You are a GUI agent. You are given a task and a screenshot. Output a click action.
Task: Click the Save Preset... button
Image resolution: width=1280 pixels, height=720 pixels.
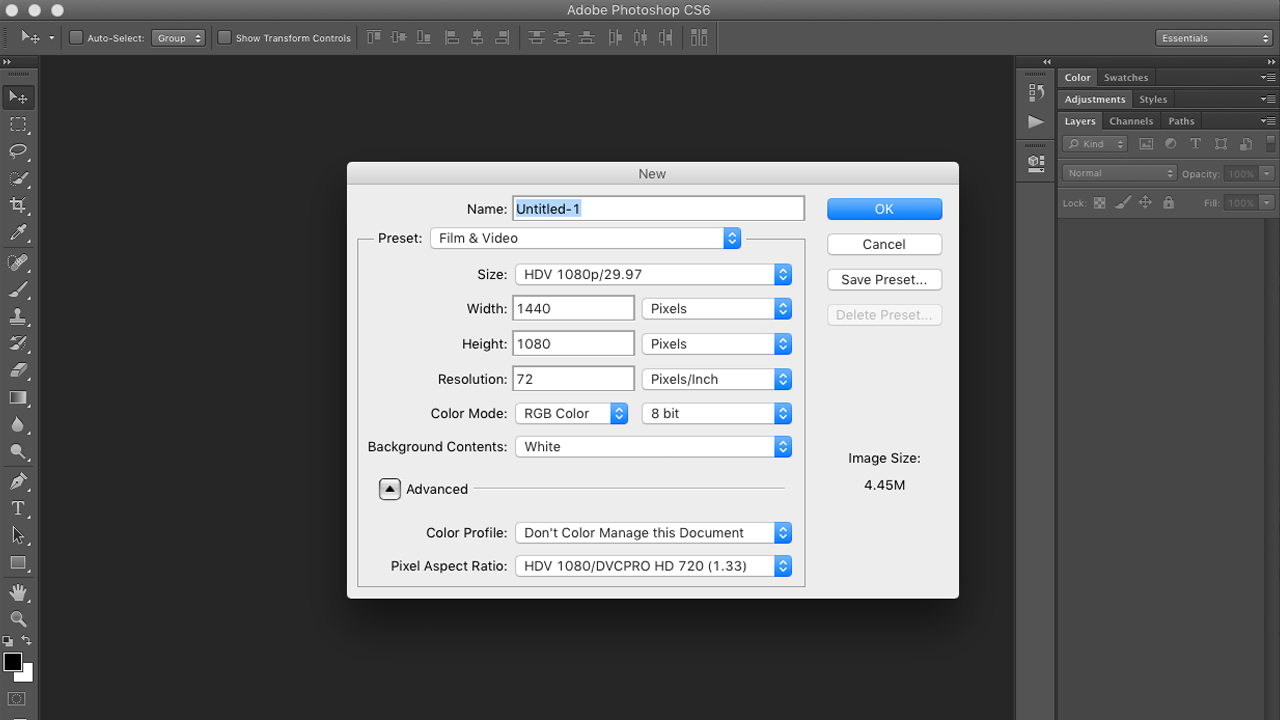pyautogui.click(x=884, y=280)
